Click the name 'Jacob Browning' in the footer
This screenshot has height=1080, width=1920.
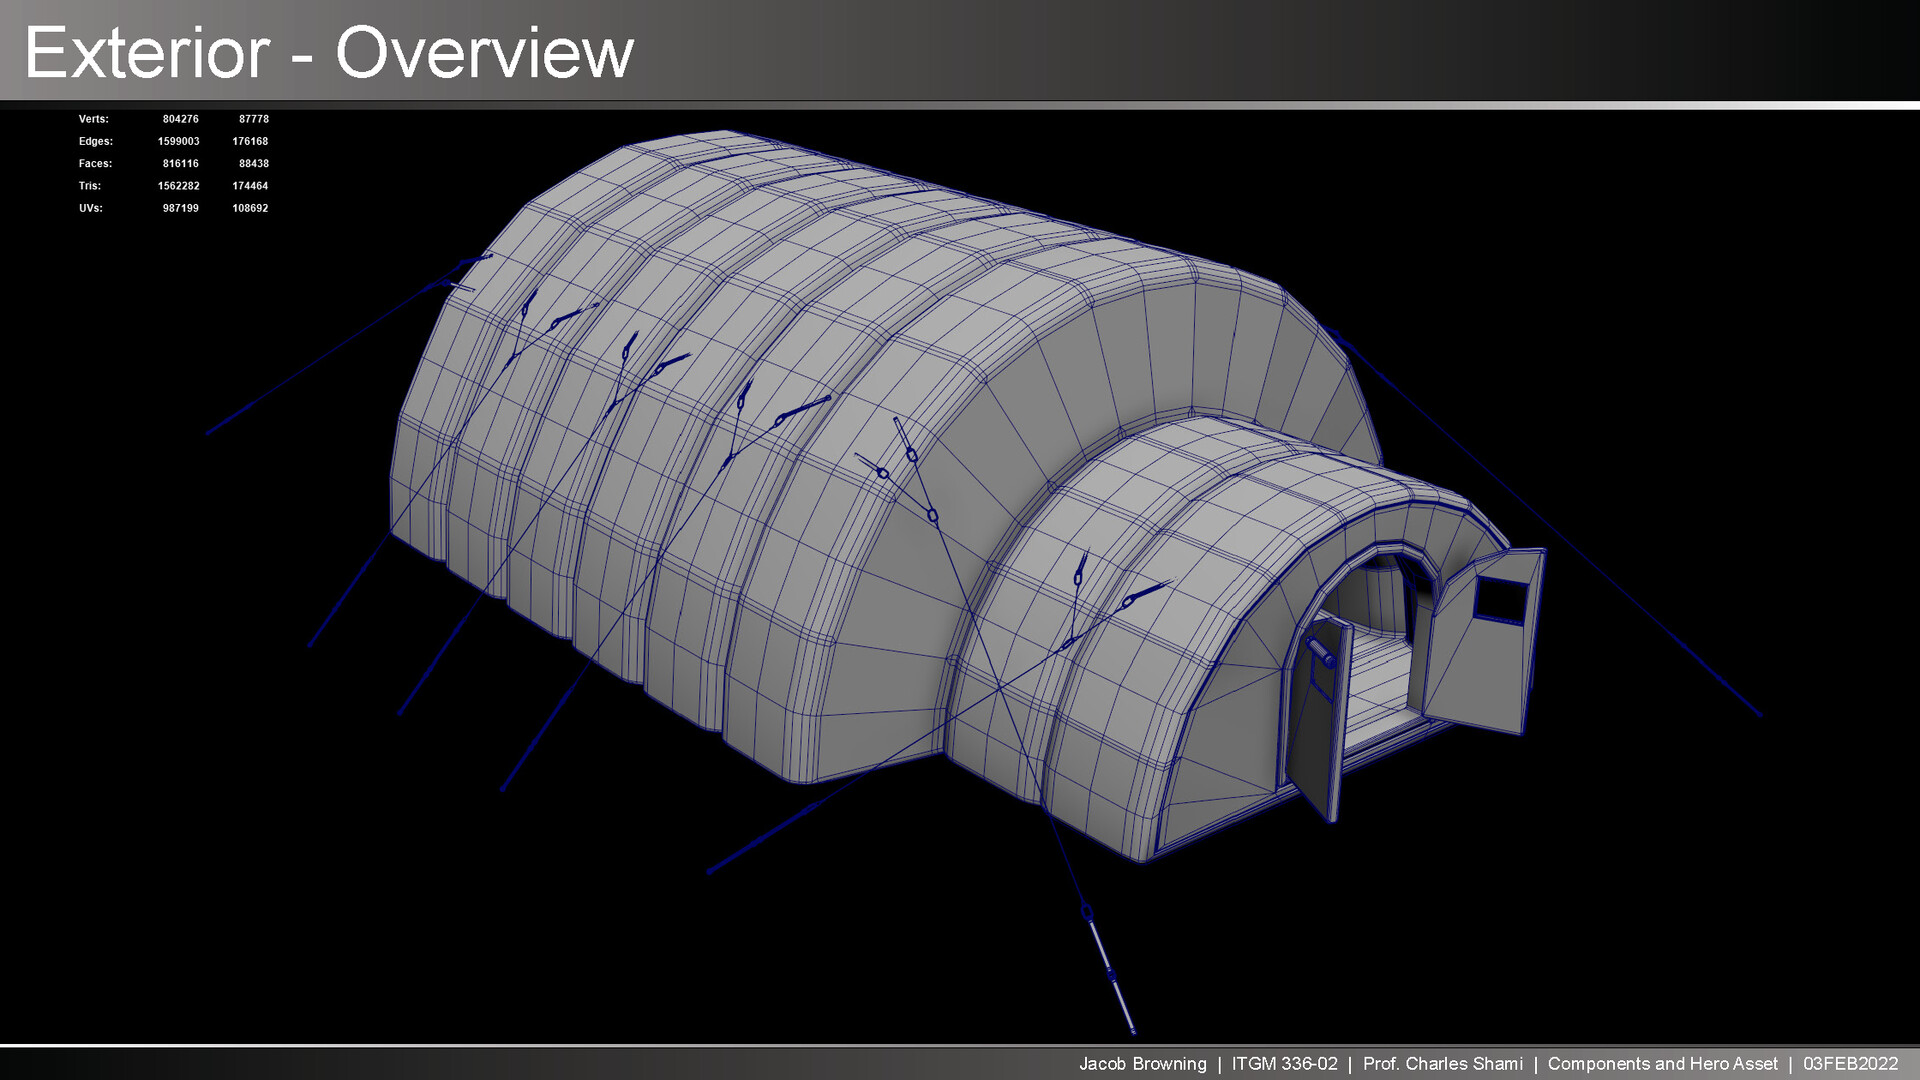coord(1143,1064)
